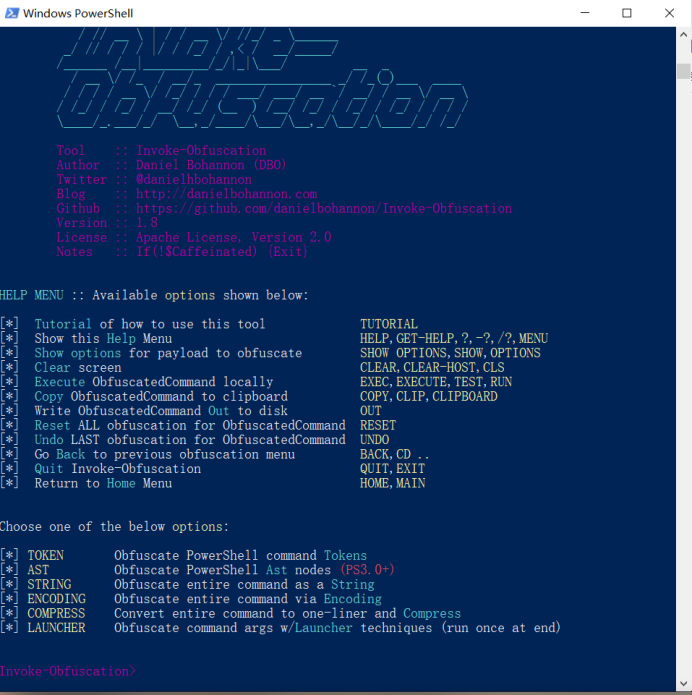The image size is (692, 695).
Task: Click the scrollbar up arrow
Action: click(683, 34)
